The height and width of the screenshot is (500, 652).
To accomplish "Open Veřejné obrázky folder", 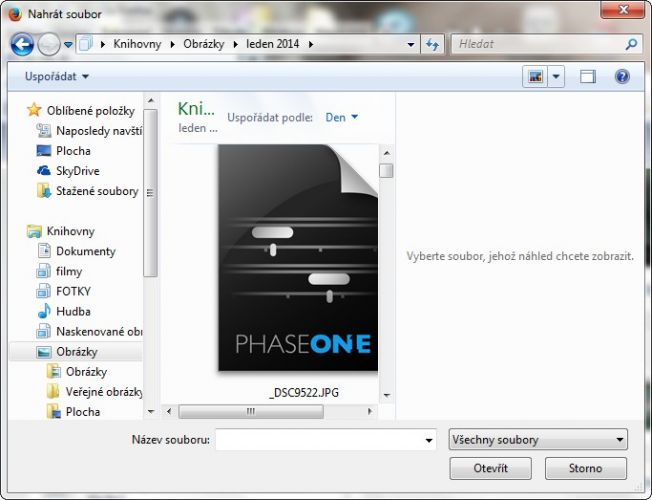I will coord(104,392).
